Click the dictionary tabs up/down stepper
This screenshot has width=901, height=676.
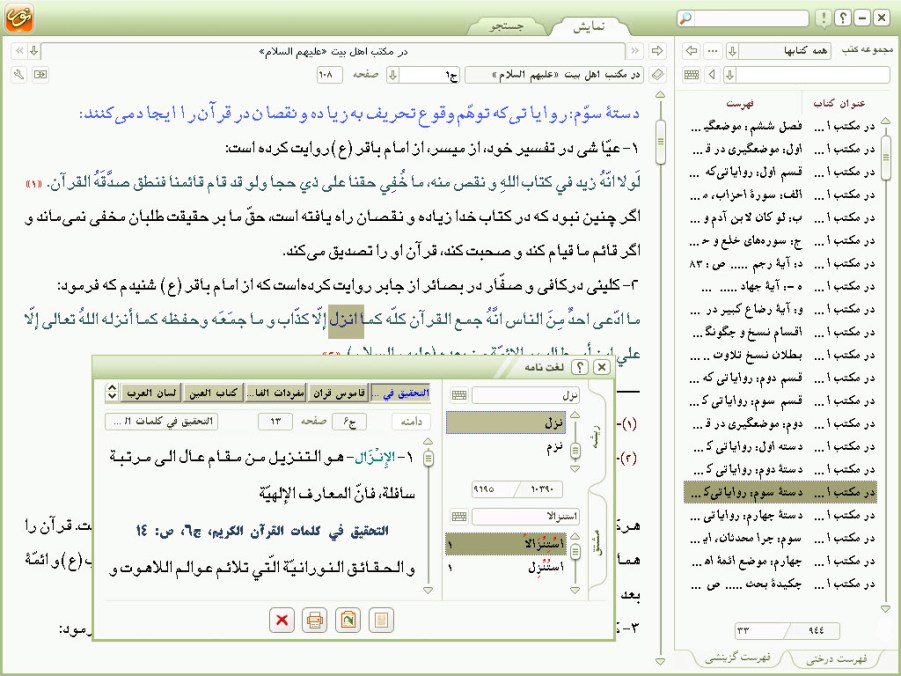point(111,393)
